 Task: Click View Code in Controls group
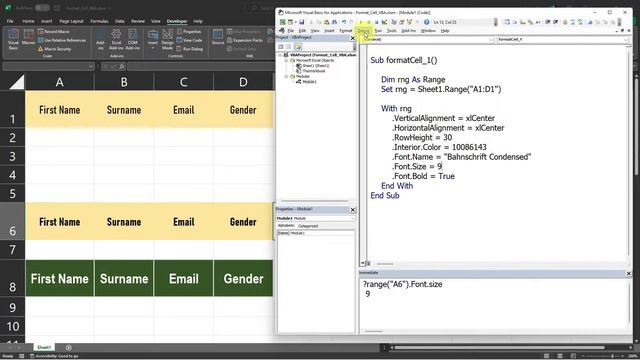[189, 40]
